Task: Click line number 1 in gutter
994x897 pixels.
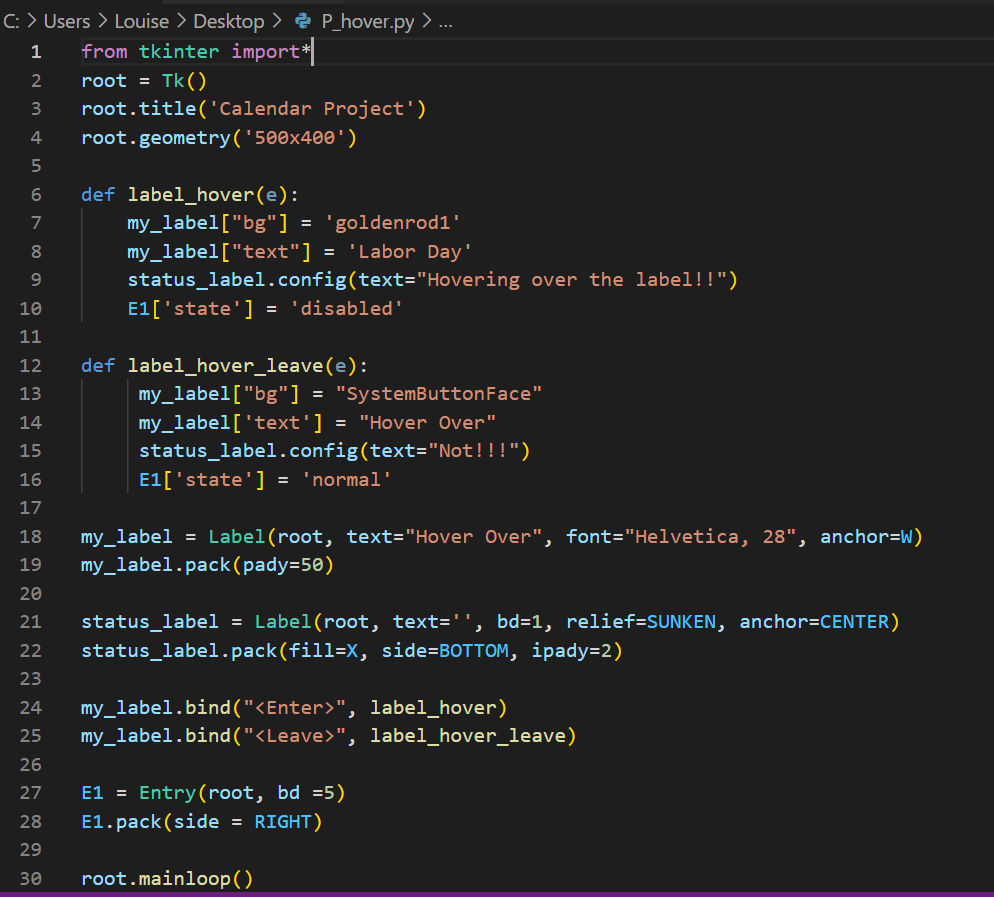Action: click(x=36, y=51)
